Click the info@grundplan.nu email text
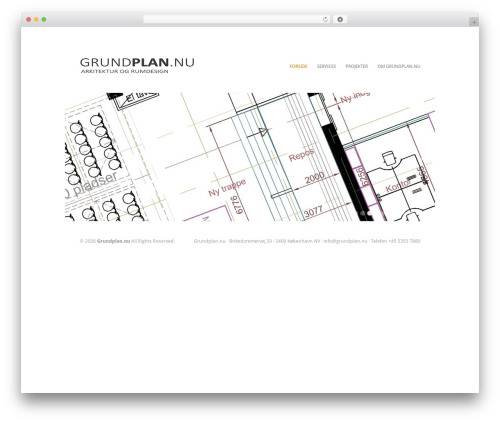Viewport: 500px width, 423px height. click(345, 241)
